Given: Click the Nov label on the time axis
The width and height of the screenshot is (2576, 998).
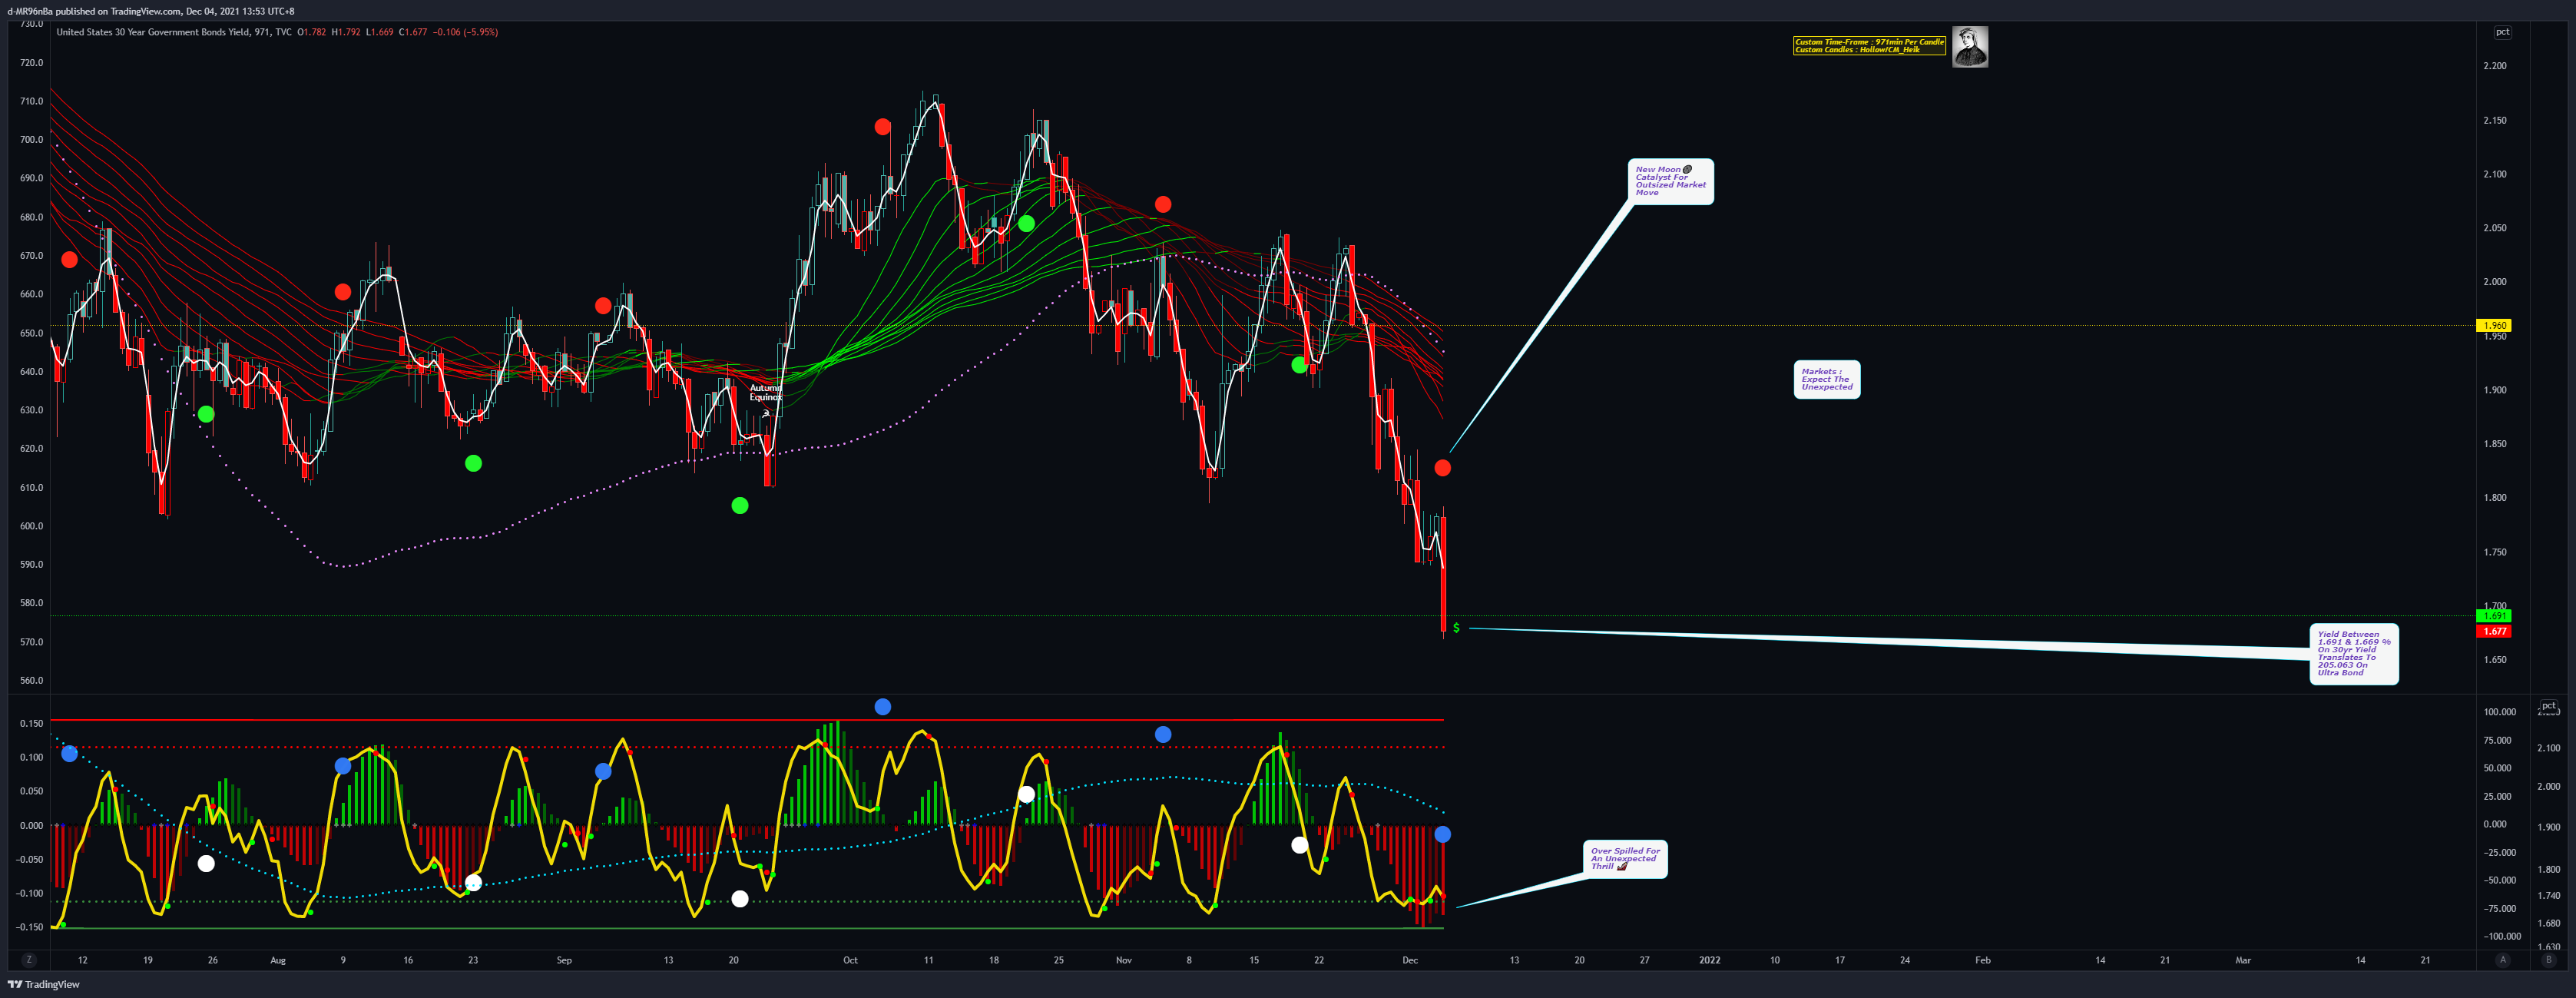Looking at the screenshot, I should (x=1124, y=960).
